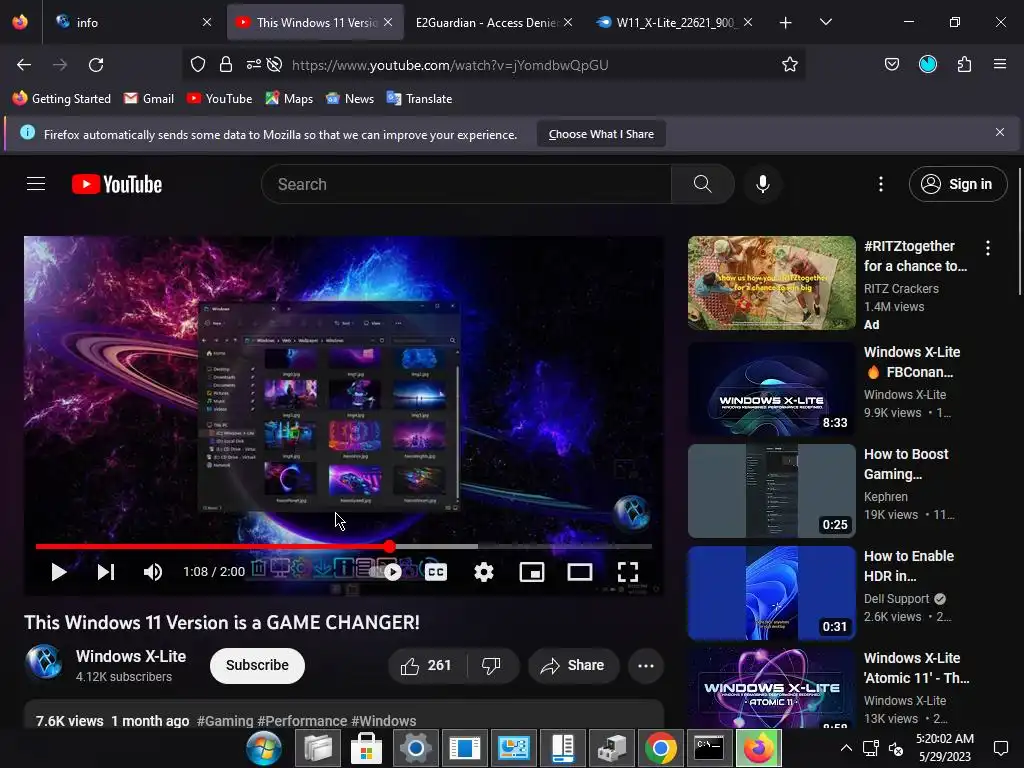
Task: Open the Firefox application hamburger menu
Action: [999, 64]
